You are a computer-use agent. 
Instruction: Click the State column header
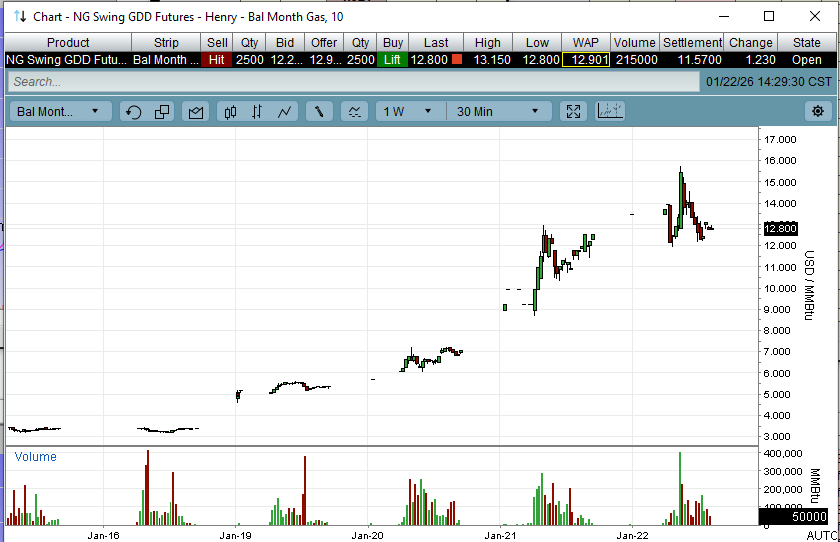(x=806, y=42)
